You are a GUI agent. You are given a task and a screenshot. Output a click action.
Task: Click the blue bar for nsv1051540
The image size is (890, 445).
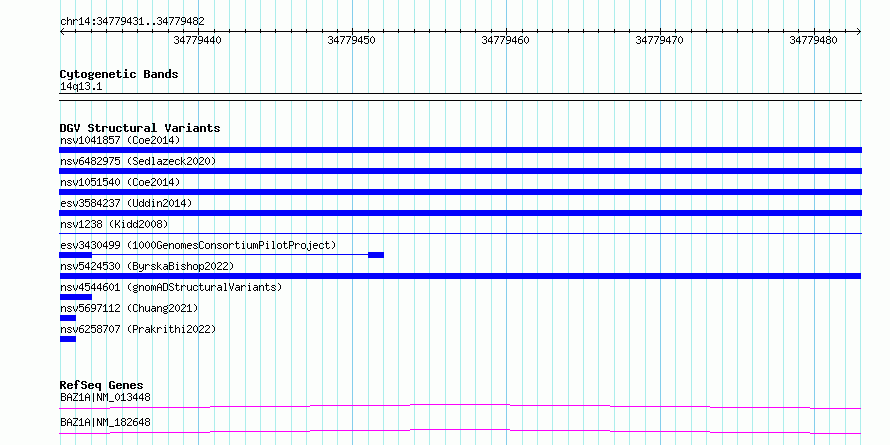tap(460, 192)
